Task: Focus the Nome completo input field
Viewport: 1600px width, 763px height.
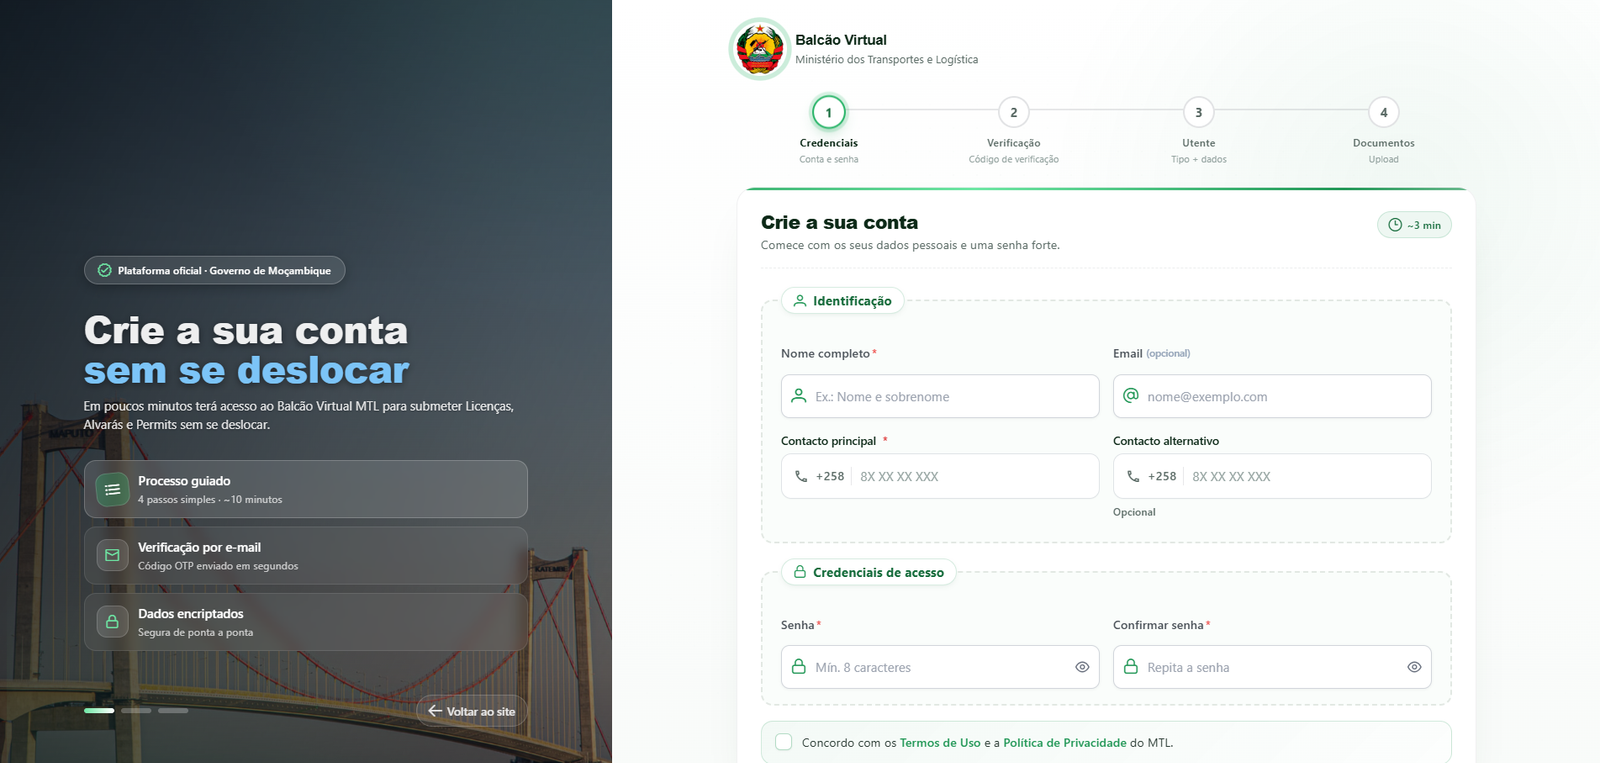Action: [x=940, y=396]
